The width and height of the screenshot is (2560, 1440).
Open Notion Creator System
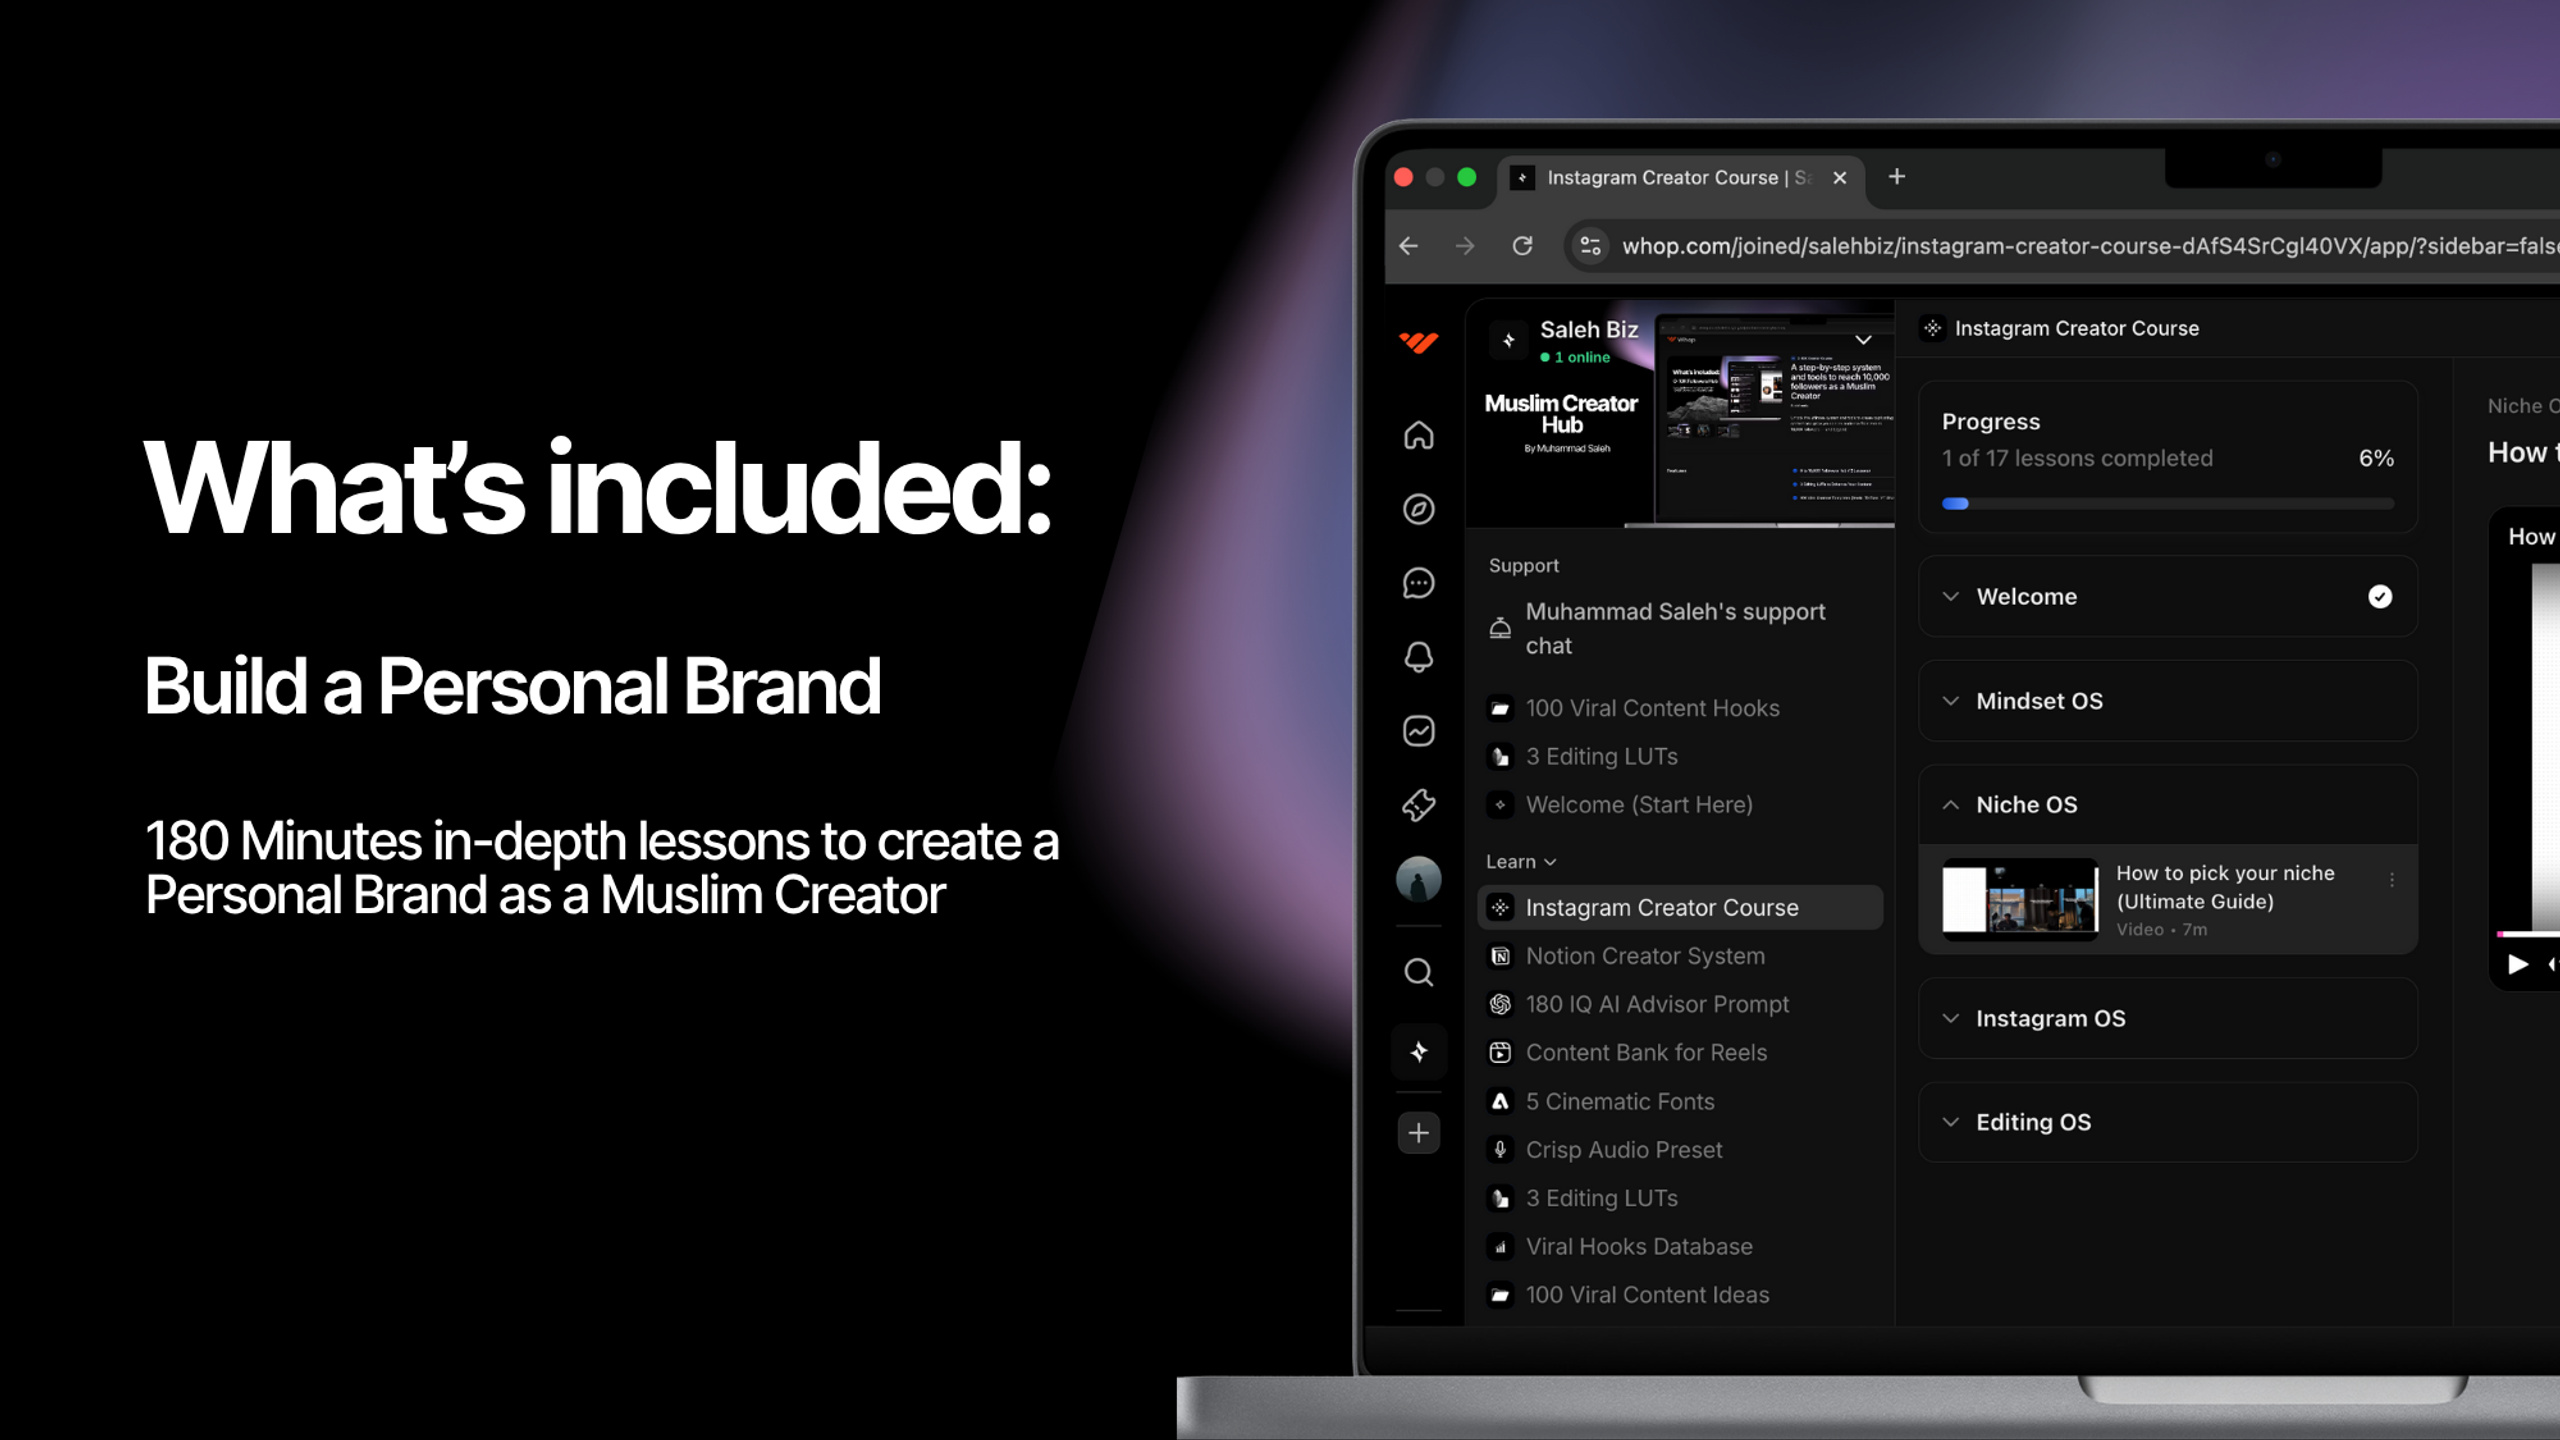[x=1680, y=956]
